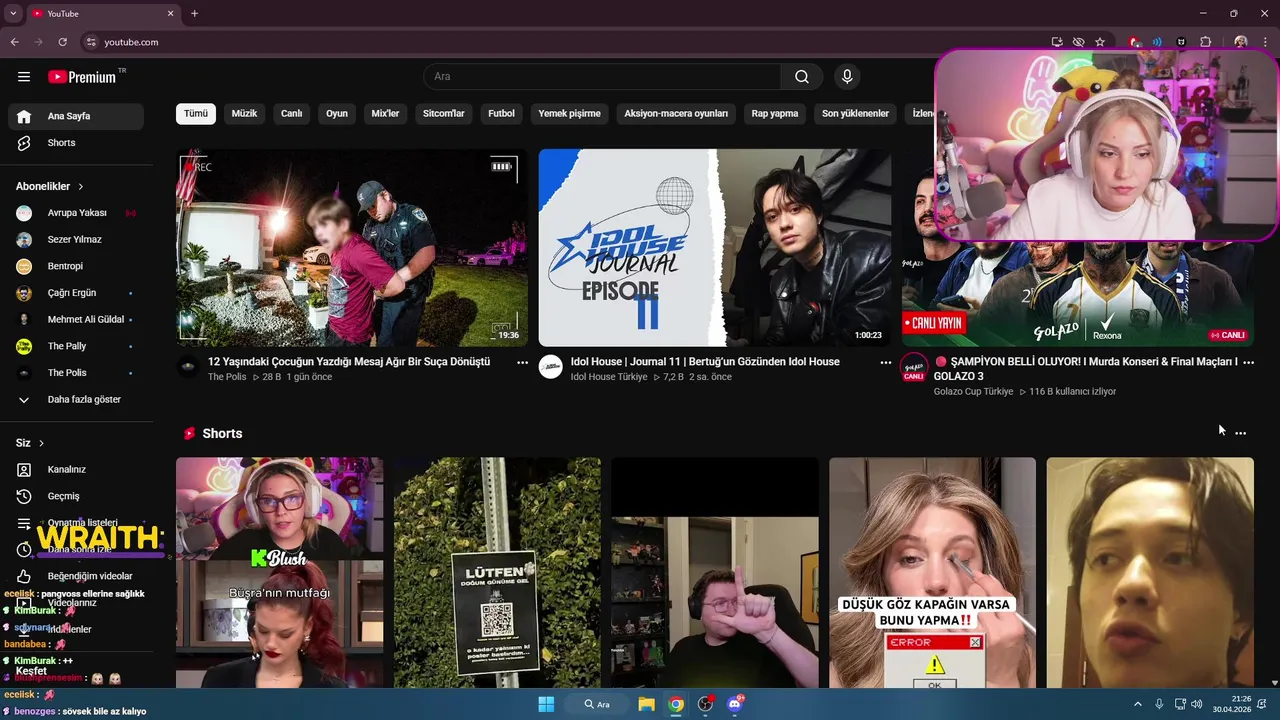Click Idol House Türkiye channel name

(x=609, y=377)
